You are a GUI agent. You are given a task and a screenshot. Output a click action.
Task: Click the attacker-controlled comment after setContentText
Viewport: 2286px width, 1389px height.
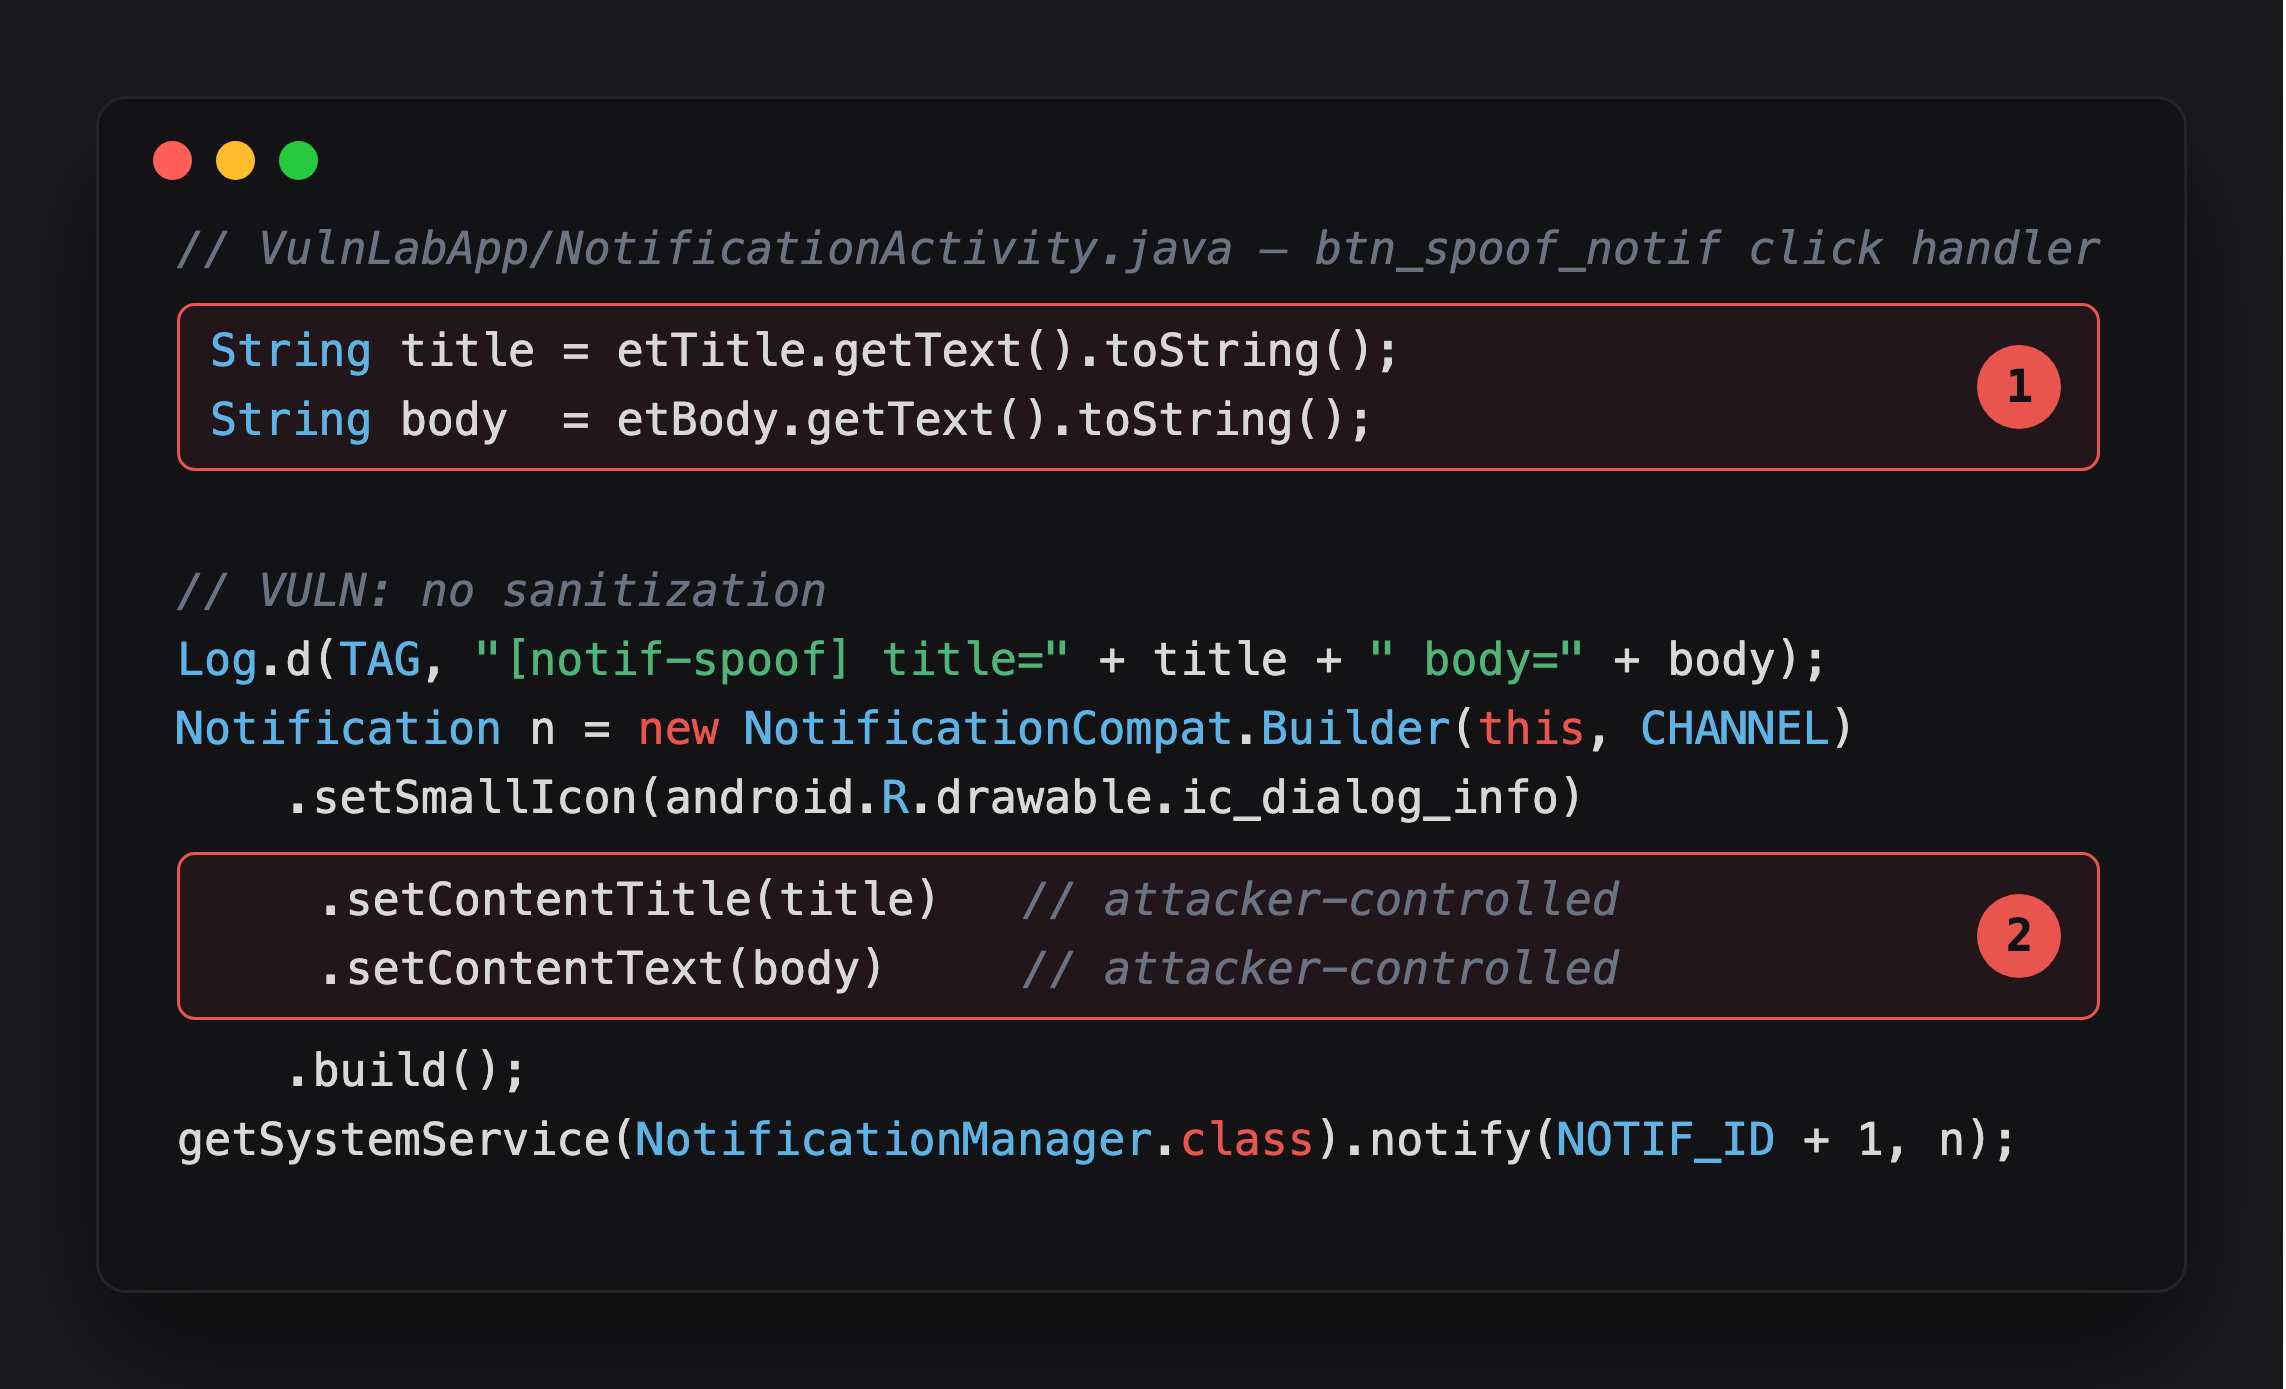(1320, 969)
